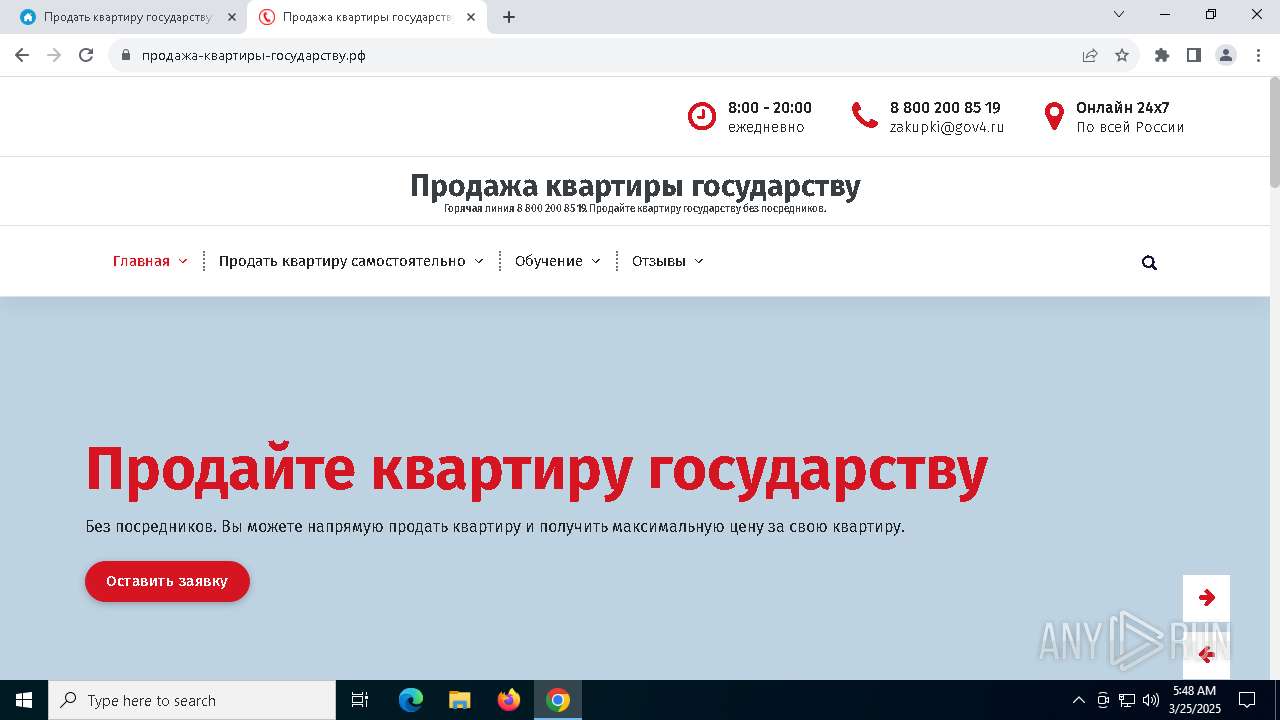Image resolution: width=1280 pixels, height=720 pixels.
Task: Click the site search magnifier icon
Action: 1149,263
